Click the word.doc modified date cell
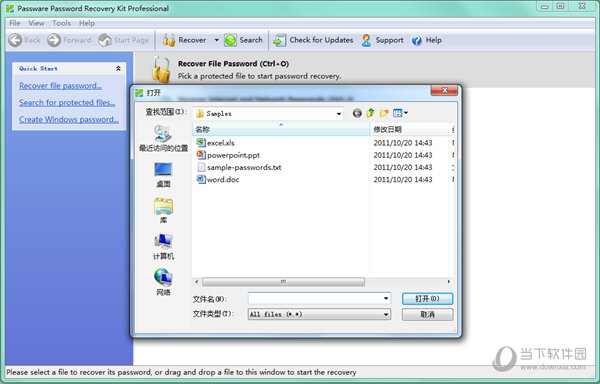This screenshot has height=384, width=600. [x=403, y=179]
